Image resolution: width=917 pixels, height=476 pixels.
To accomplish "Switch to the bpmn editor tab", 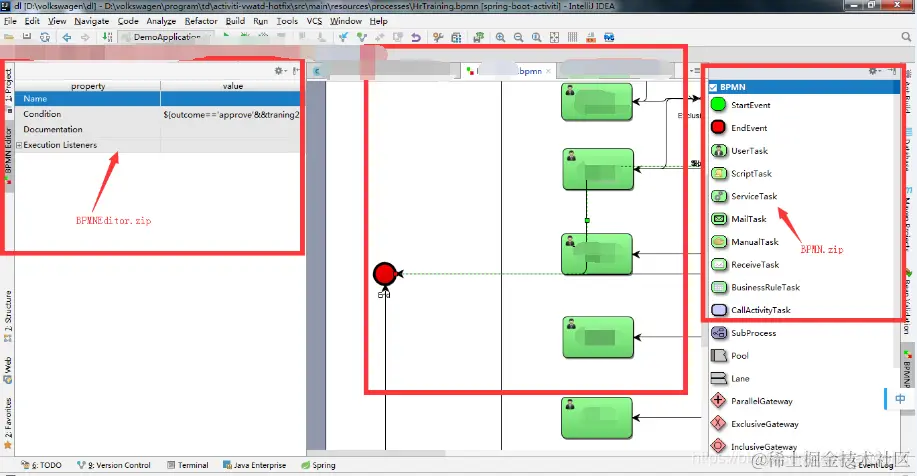I will click(506, 71).
